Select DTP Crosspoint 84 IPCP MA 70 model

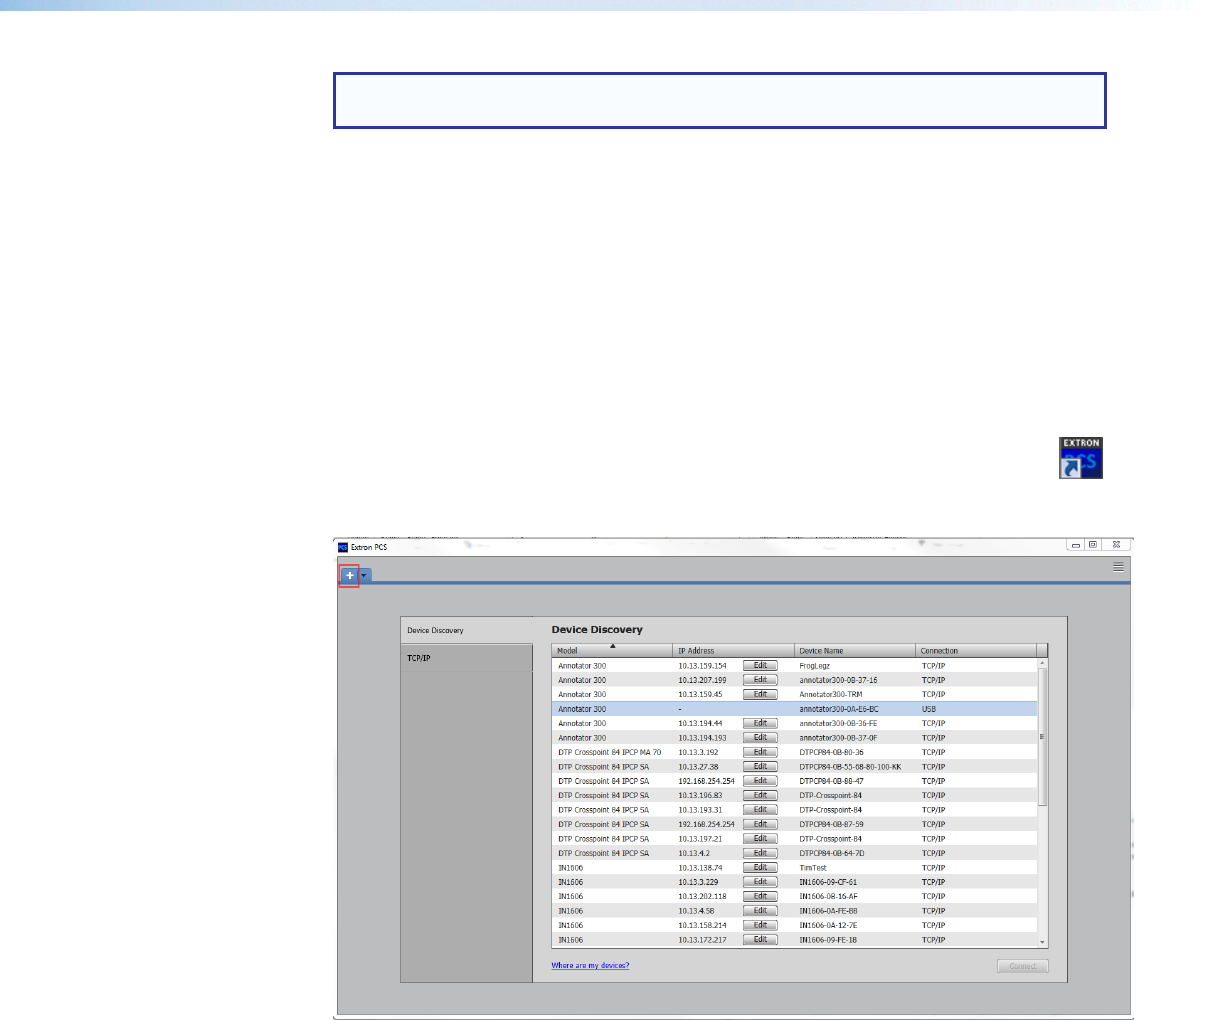pos(610,752)
